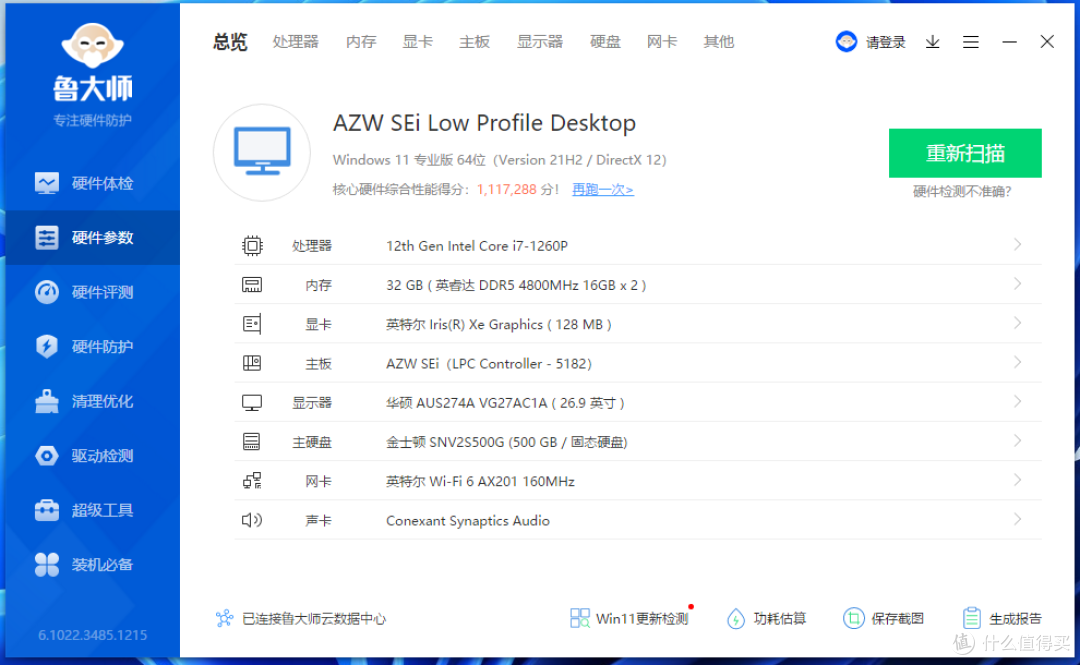The height and width of the screenshot is (665, 1080).
Task: Open 硬件防护 protection page
Action: point(92,347)
